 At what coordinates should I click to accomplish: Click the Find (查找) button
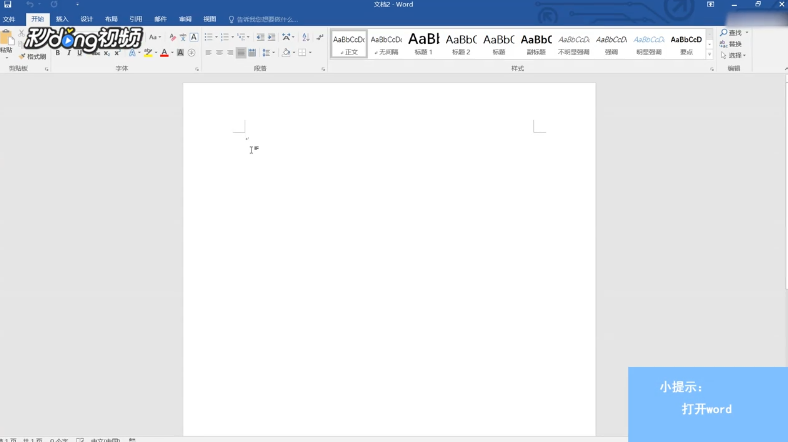pyautogui.click(x=731, y=33)
